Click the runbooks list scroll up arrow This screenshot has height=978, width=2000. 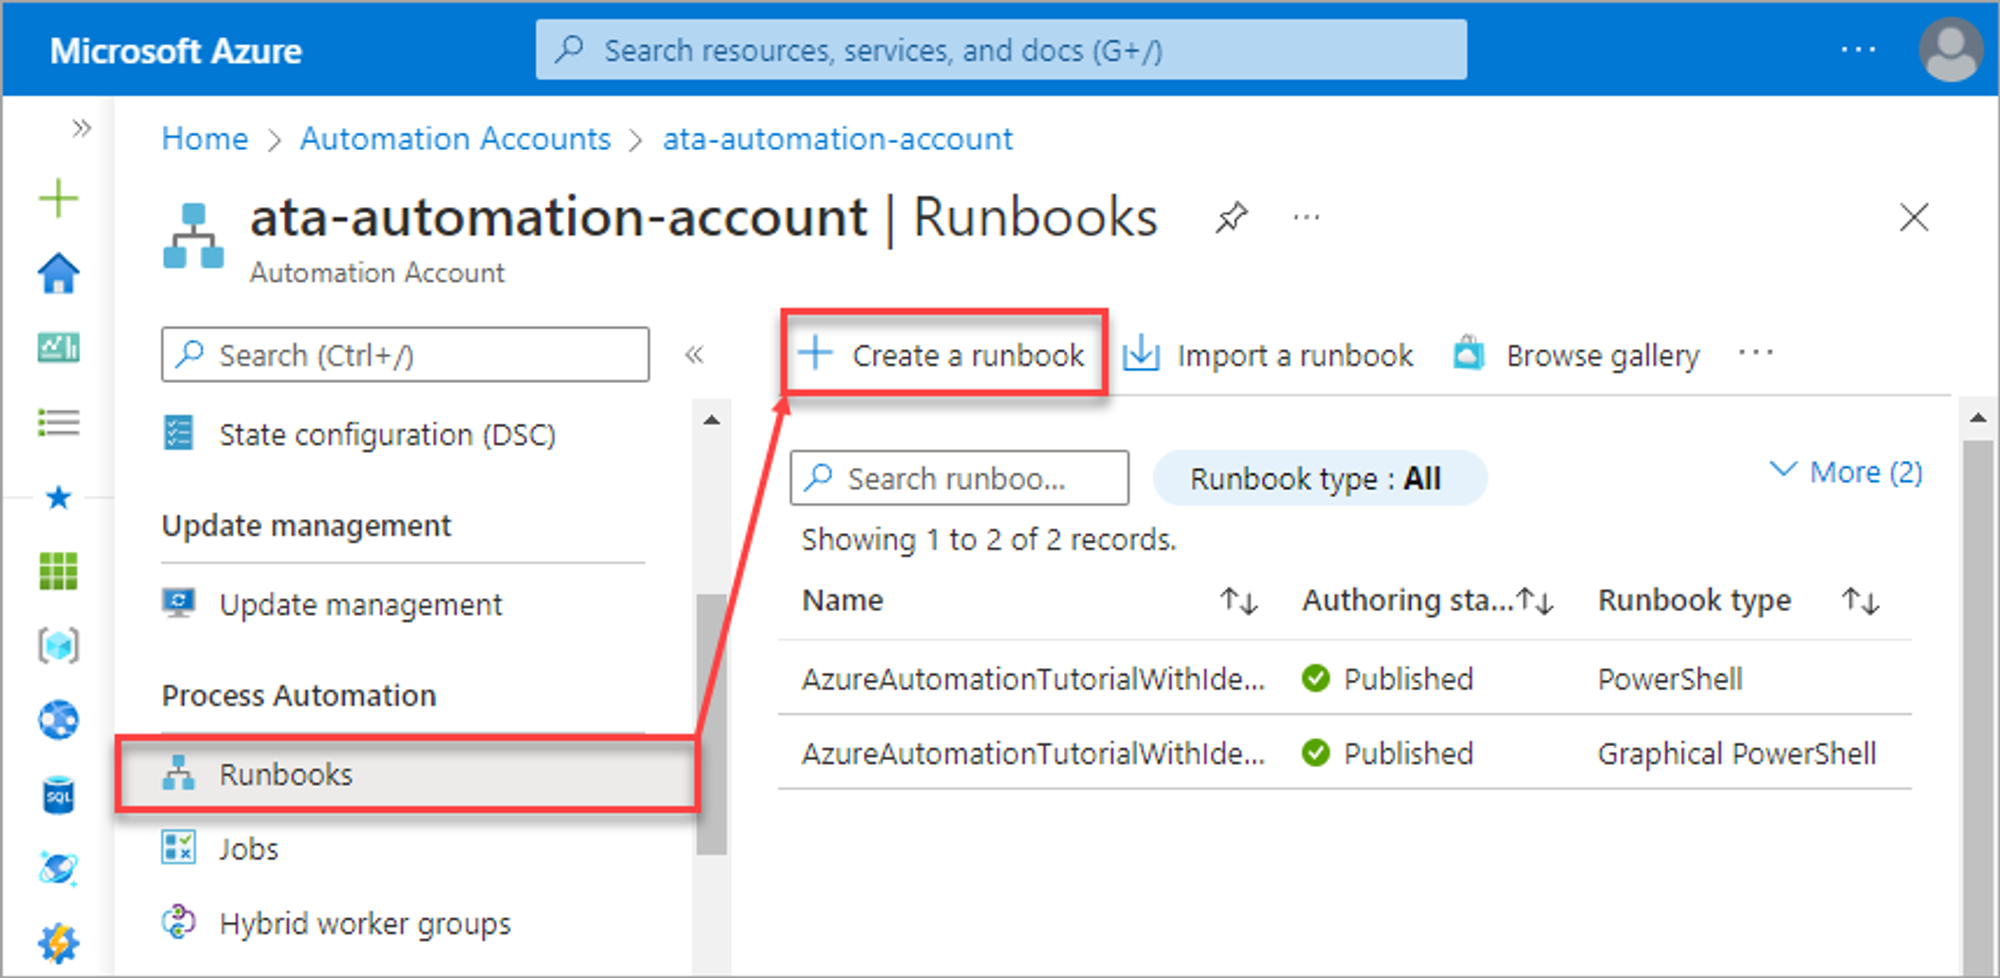[1978, 418]
